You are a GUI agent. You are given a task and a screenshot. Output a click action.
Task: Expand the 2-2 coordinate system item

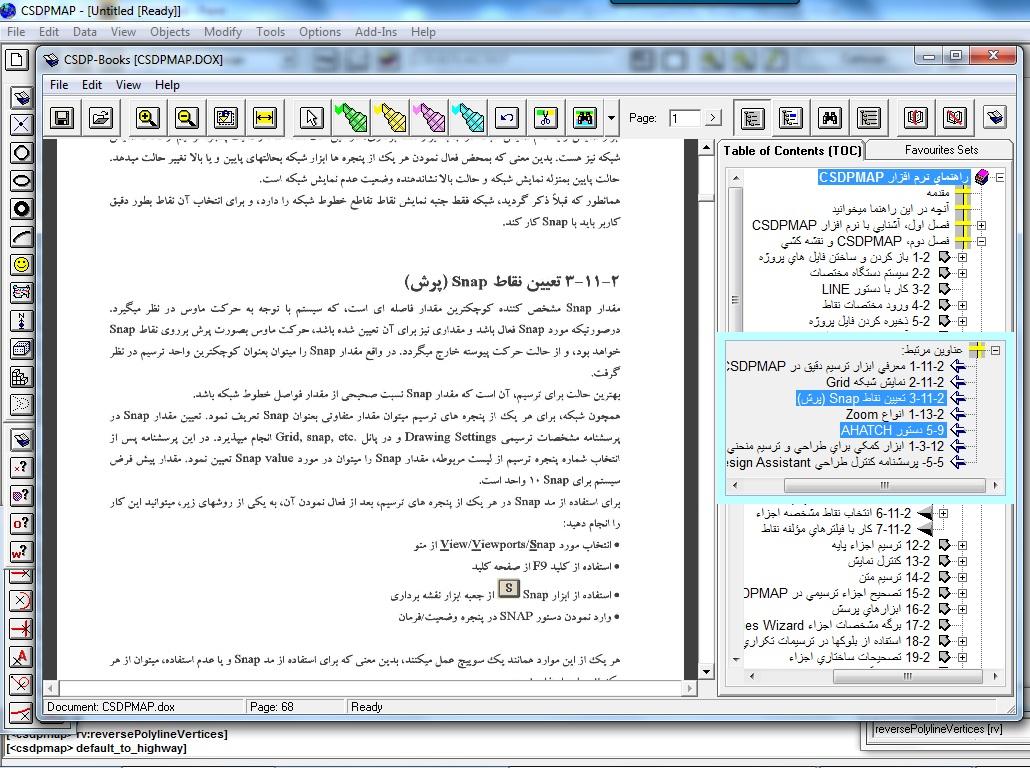click(962, 273)
